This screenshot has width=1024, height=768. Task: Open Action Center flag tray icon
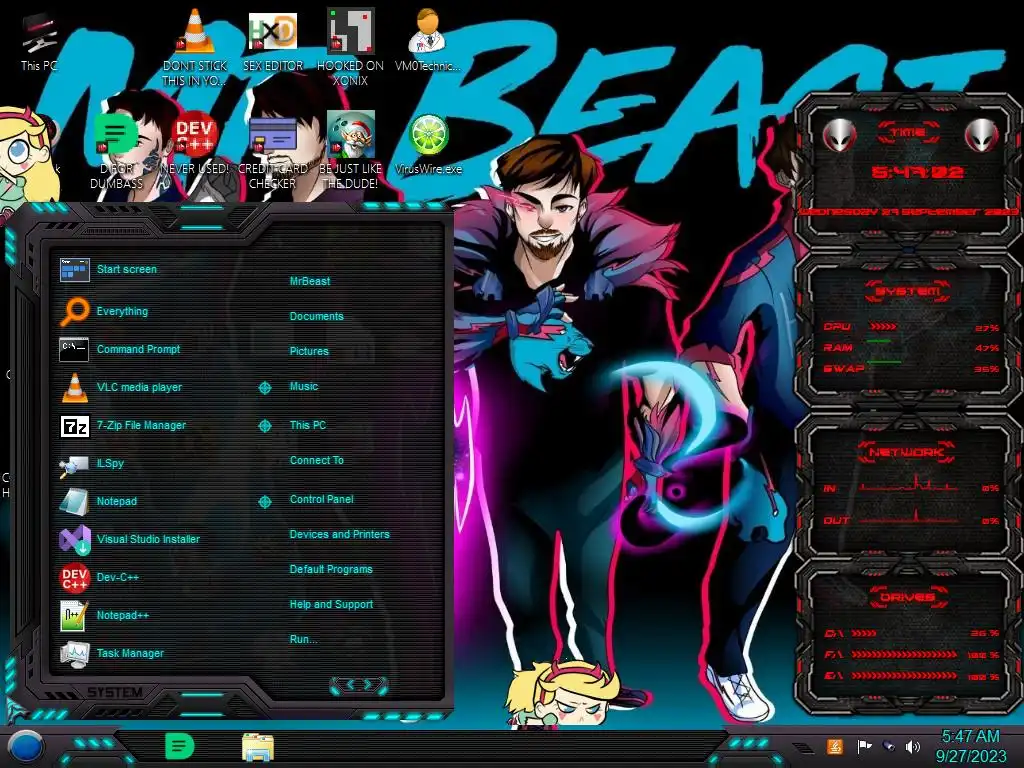point(864,746)
